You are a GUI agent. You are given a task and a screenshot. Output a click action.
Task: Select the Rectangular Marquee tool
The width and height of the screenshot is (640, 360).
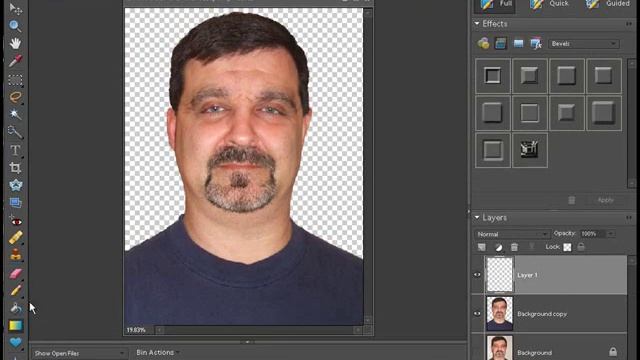pos(16,80)
